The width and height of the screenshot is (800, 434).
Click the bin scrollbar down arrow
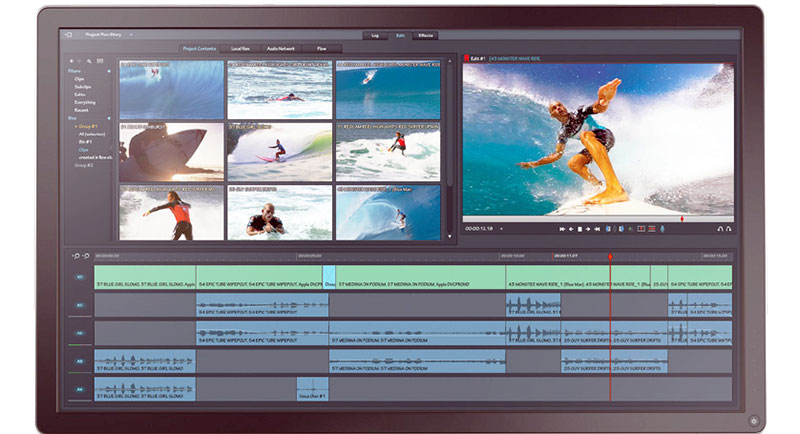click(x=449, y=236)
